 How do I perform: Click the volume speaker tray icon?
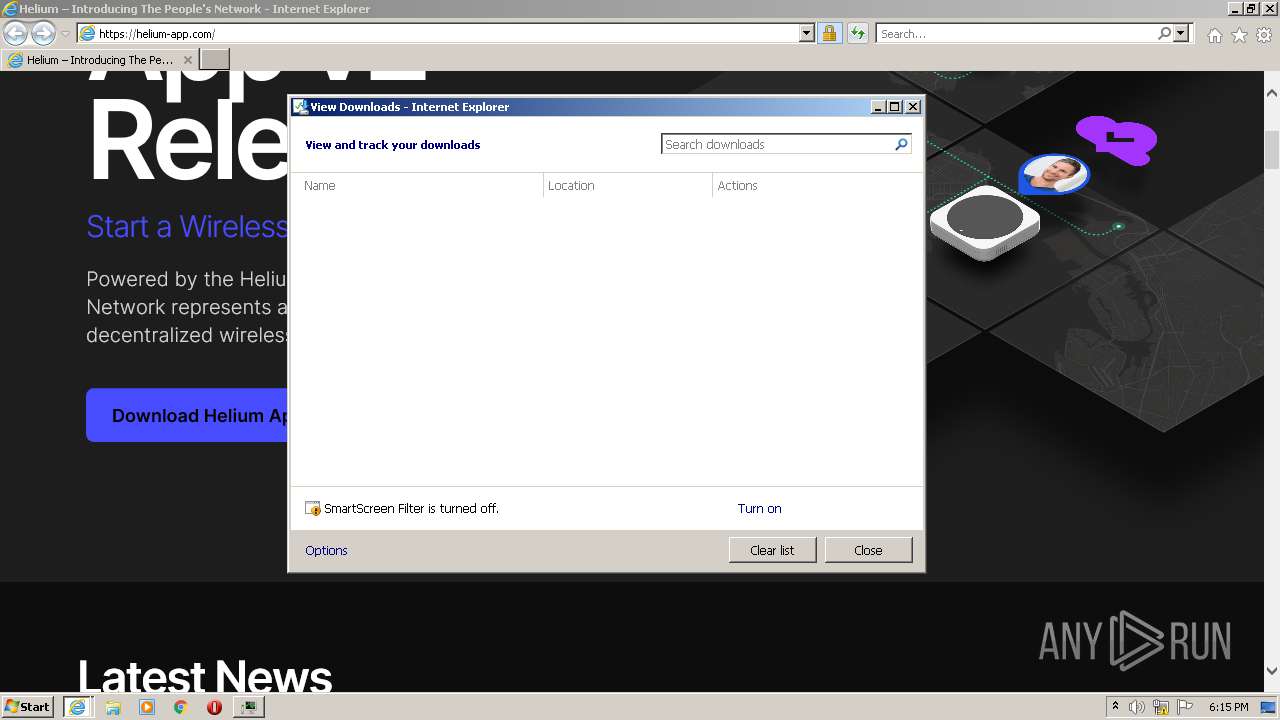coord(1136,707)
